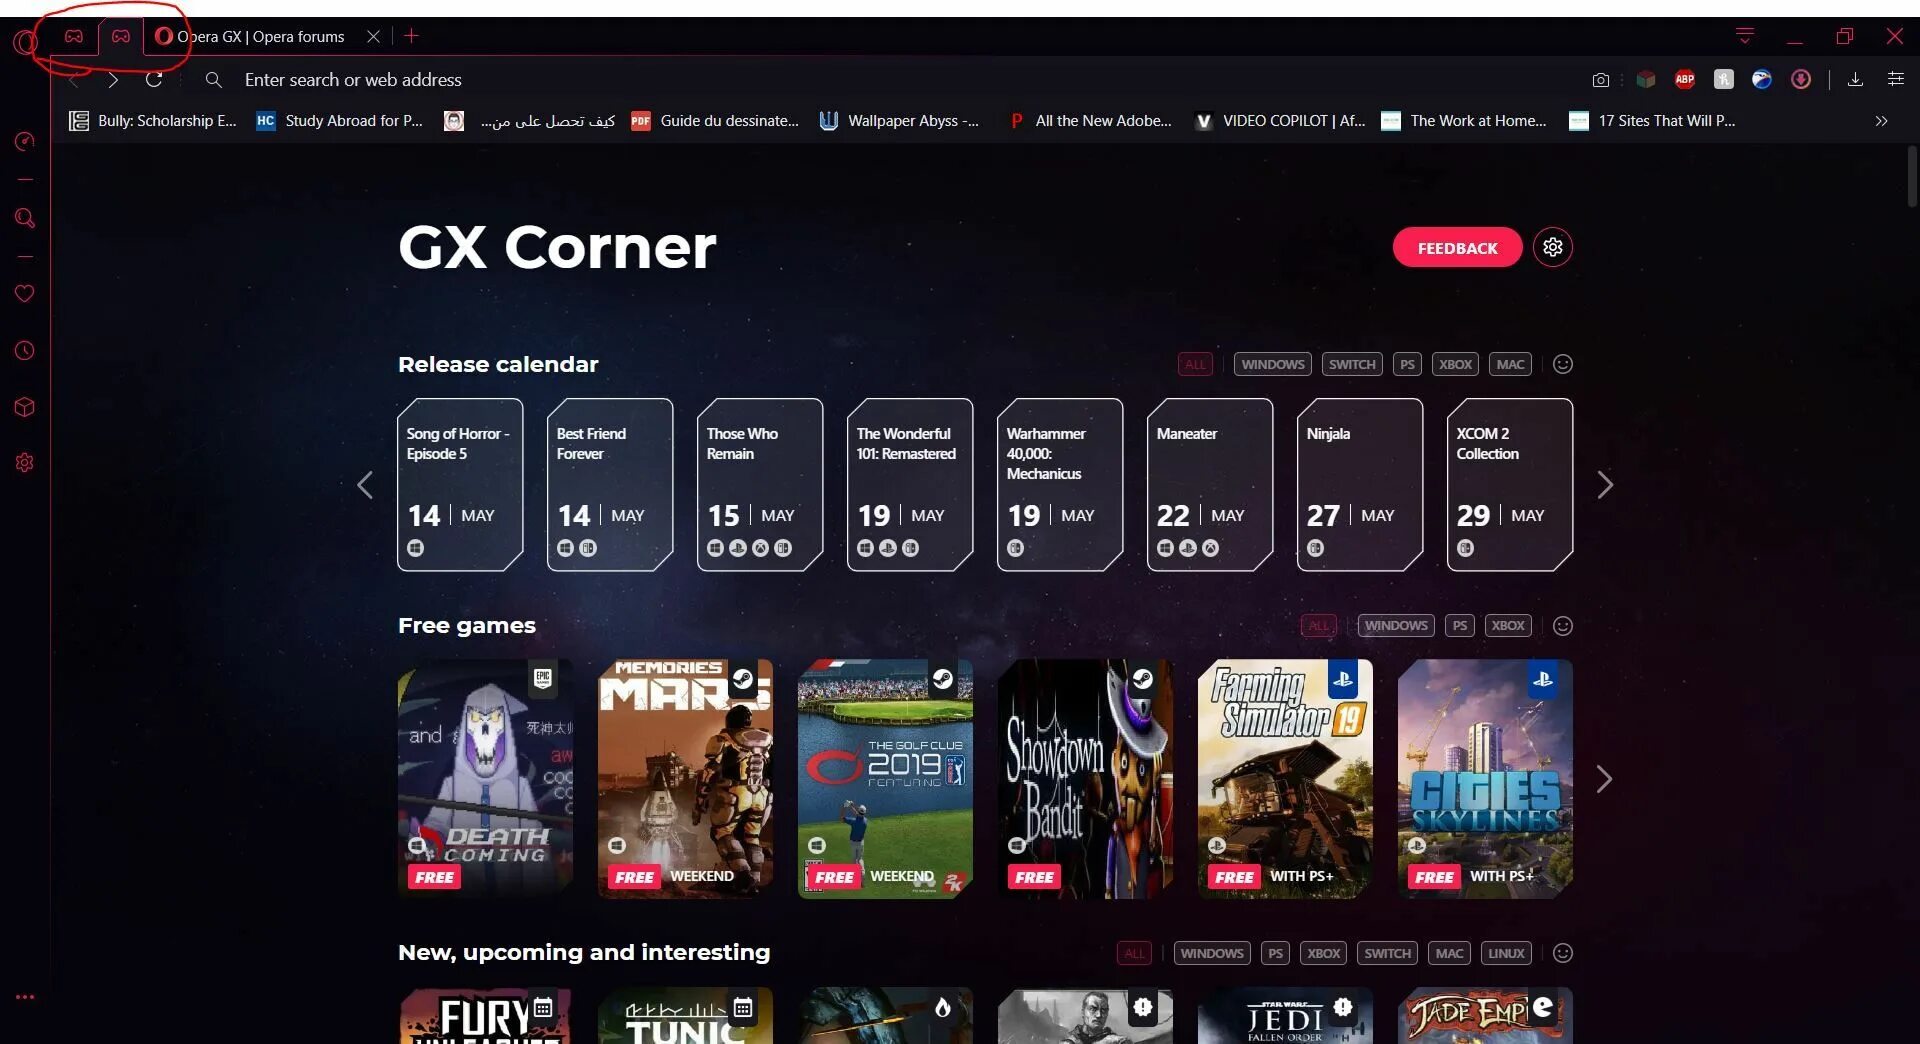This screenshot has height=1044, width=1920.
Task: Open Settings gear in sidebar
Action: point(25,463)
